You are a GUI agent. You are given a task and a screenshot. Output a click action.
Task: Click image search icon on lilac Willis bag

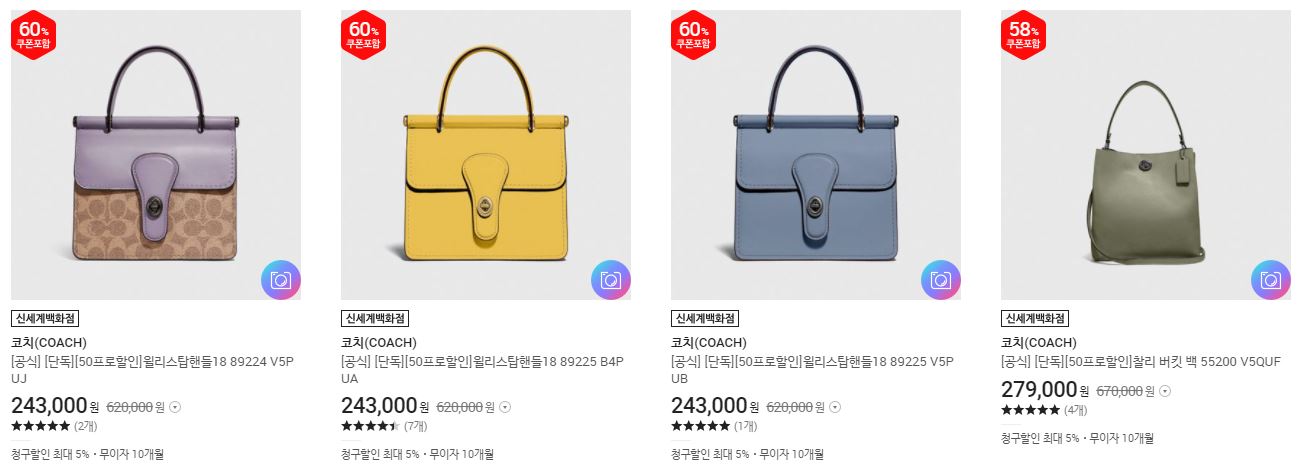pos(280,280)
